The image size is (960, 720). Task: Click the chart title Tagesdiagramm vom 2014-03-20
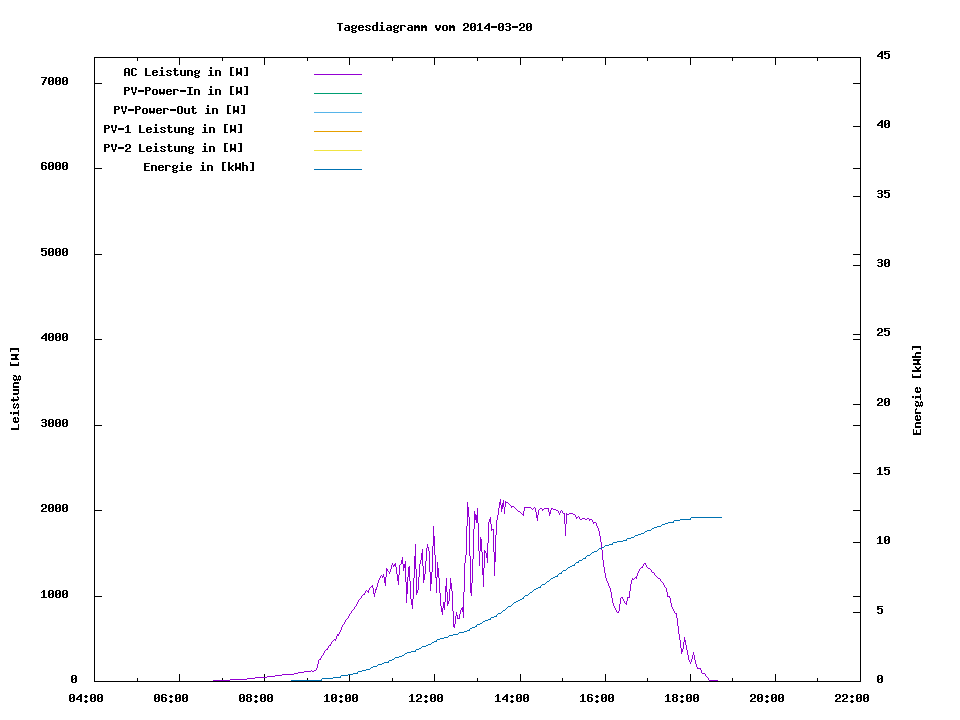click(434, 27)
